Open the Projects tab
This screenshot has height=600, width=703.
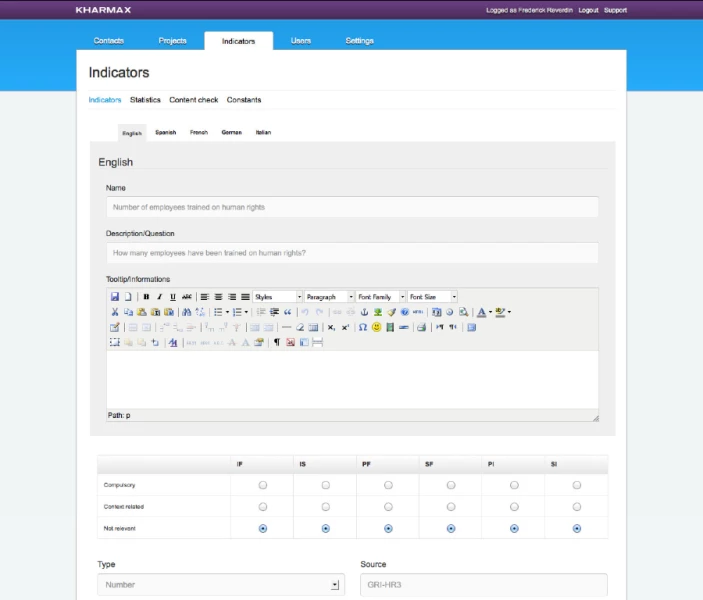pos(173,41)
